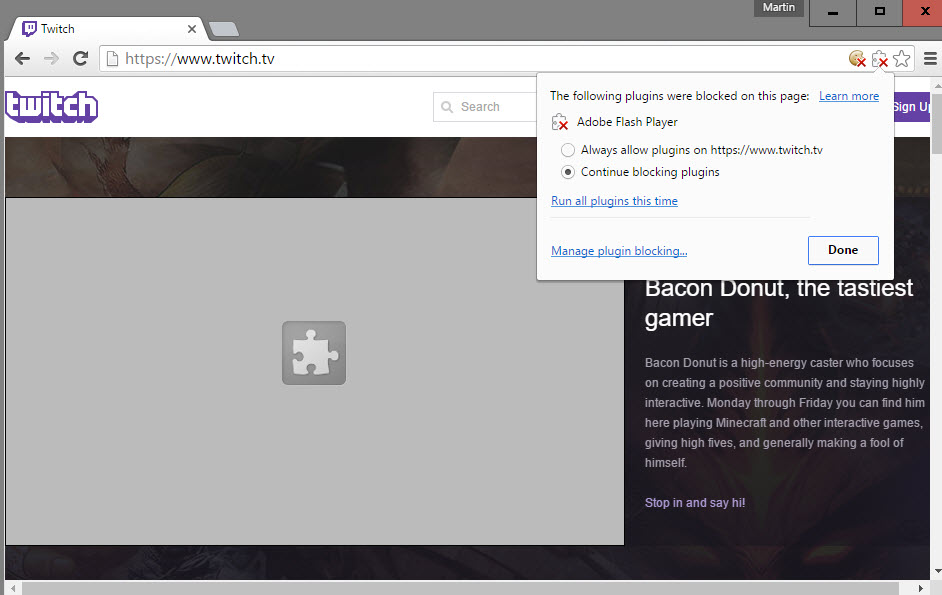Select the Twitch tab
Screen dimensions: 942x595
tap(108, 29)
